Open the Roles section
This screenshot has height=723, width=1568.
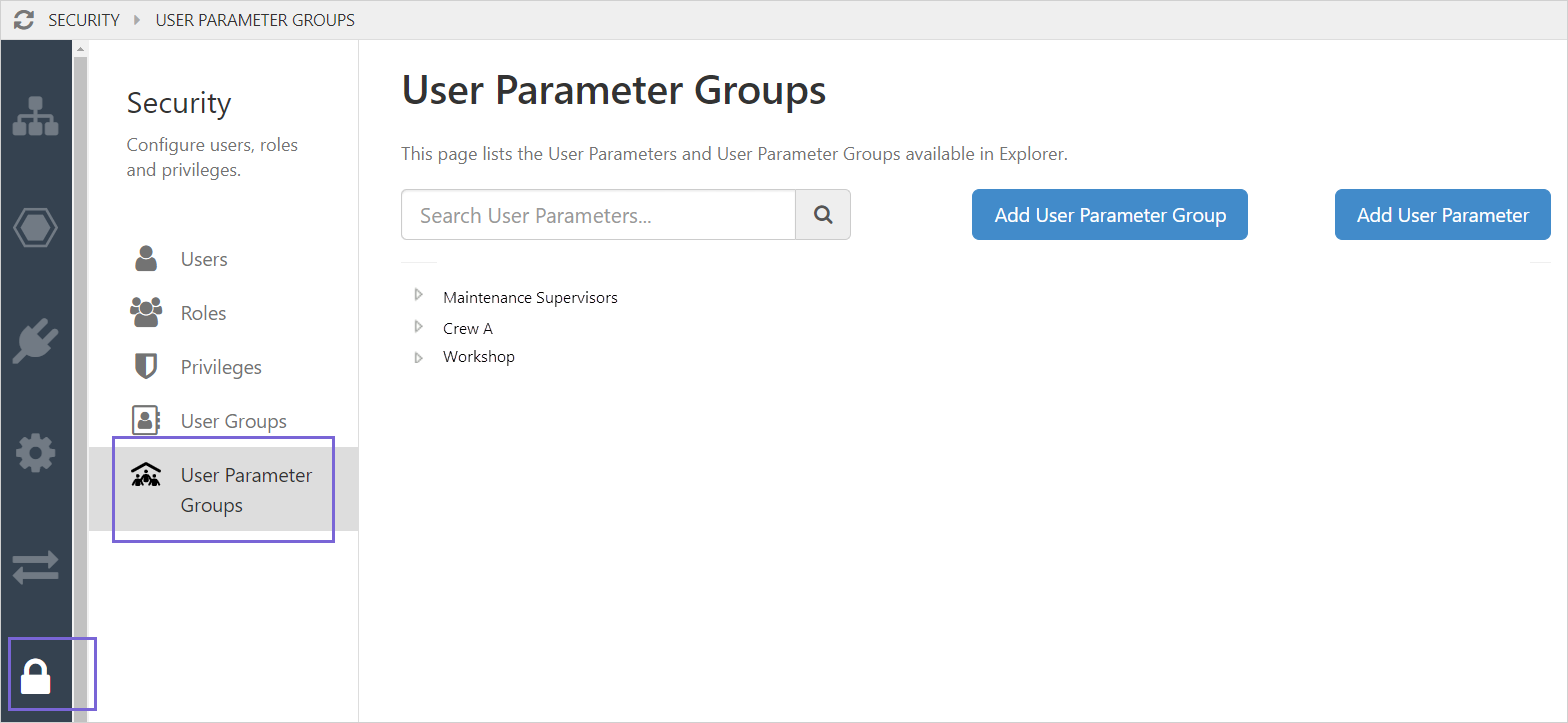click(203, 313)
